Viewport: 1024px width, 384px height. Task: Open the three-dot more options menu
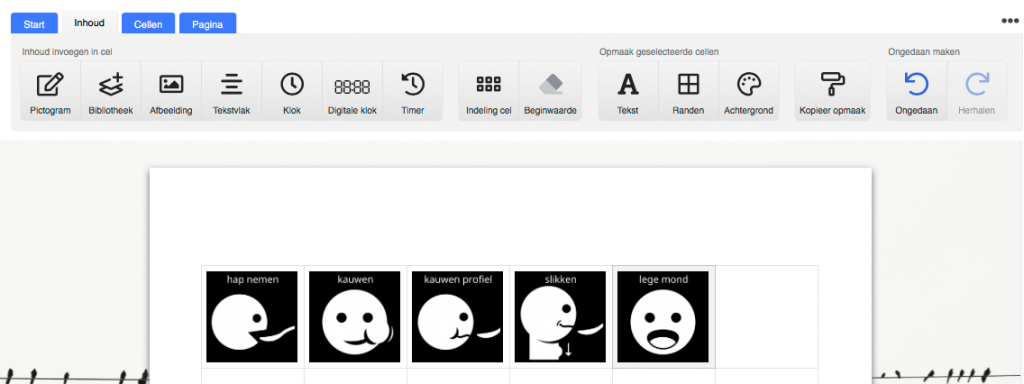click(1010, 21)
